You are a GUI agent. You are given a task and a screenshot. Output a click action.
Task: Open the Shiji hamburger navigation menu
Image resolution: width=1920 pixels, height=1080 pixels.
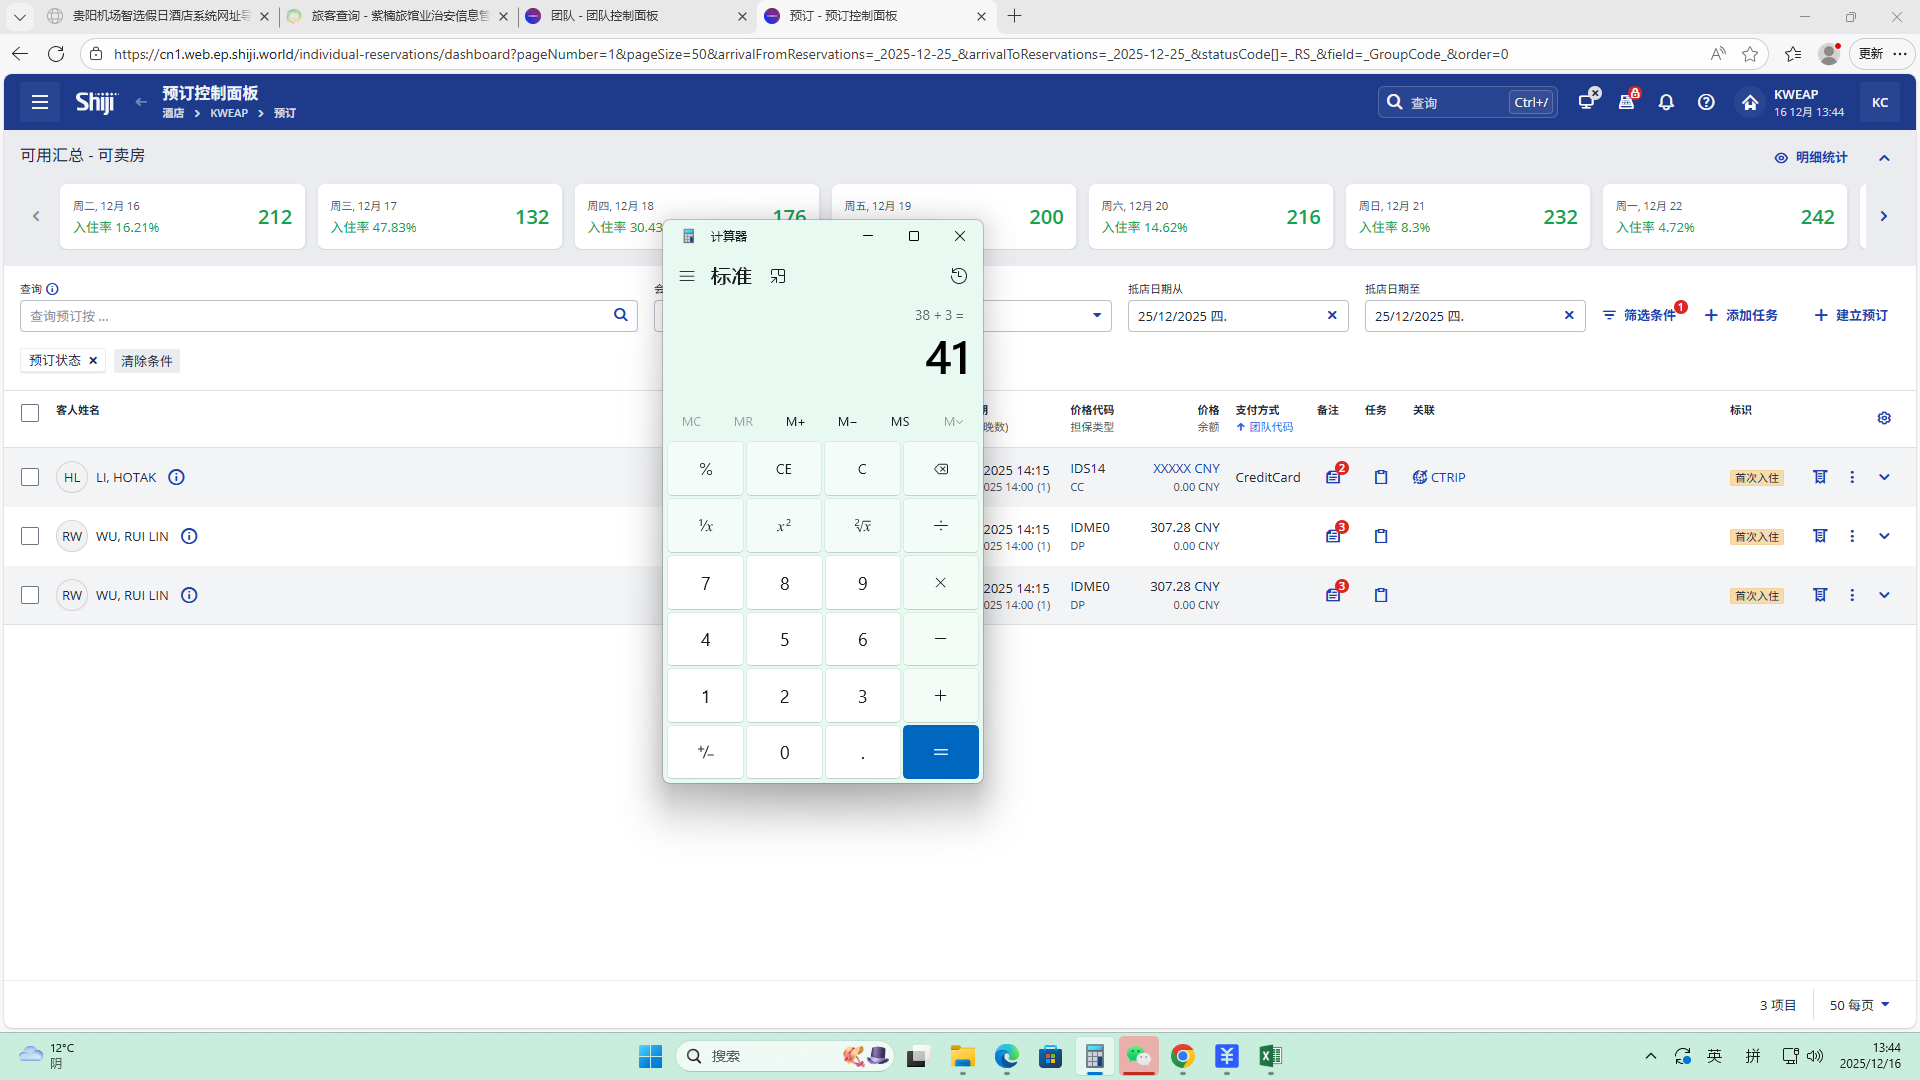[40, 102]
